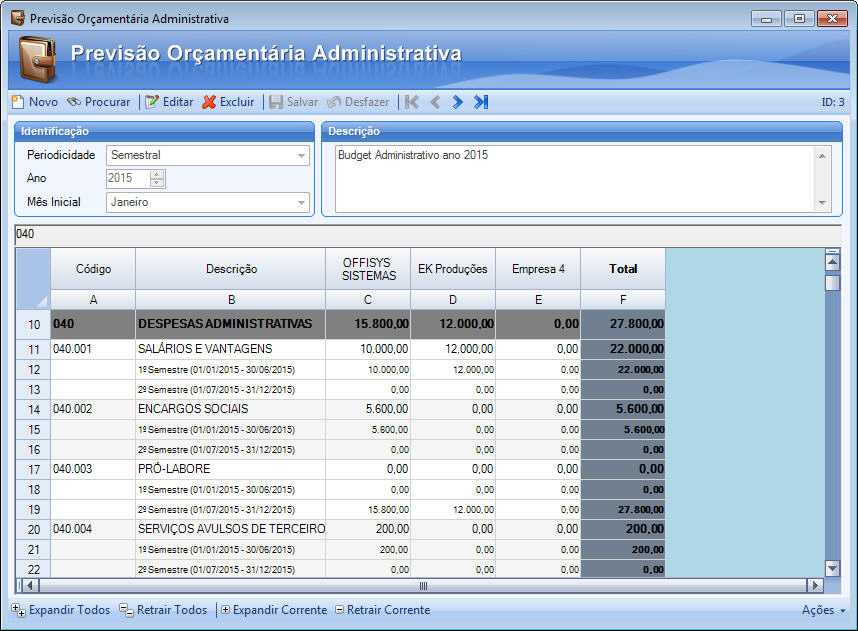Select the Código column header

[93, 269]
